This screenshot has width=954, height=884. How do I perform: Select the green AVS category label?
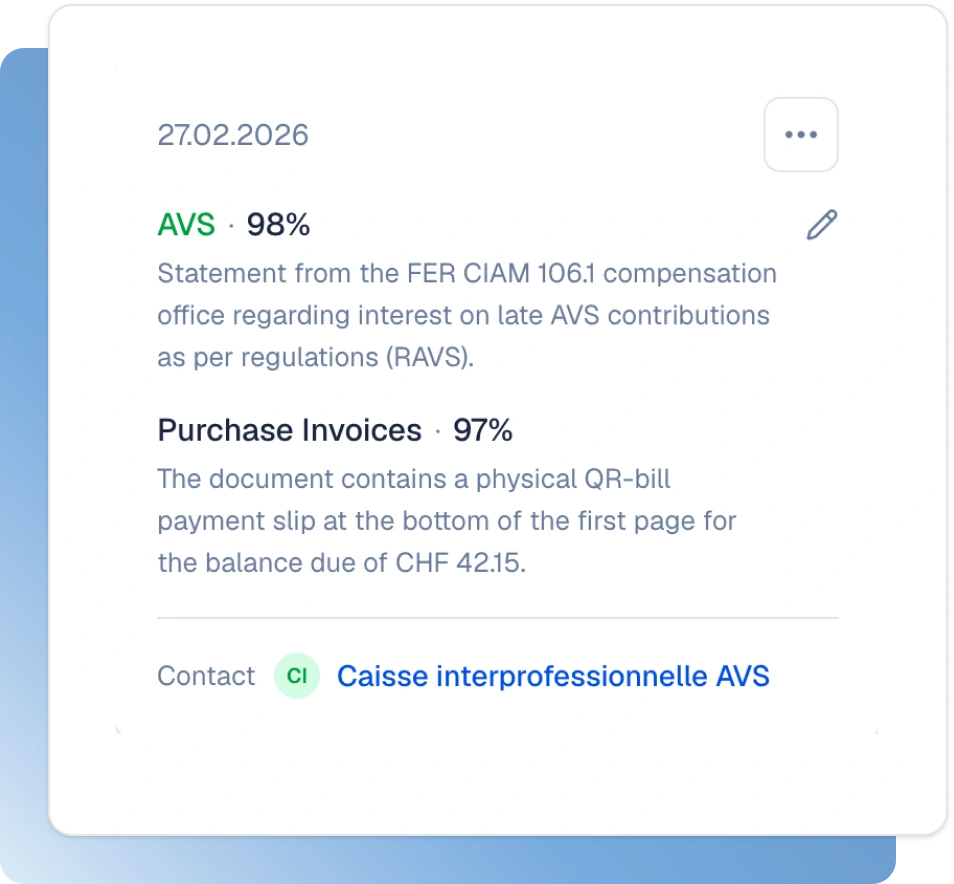pos(186,224)
